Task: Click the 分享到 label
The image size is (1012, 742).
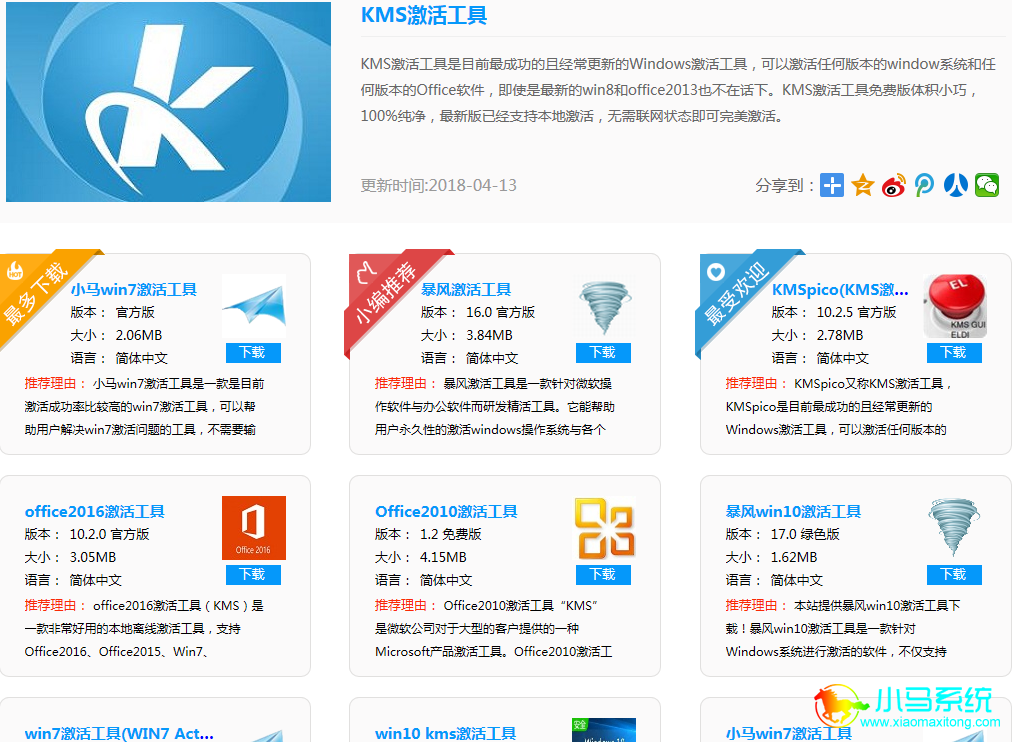Action: tap(784, 186)
